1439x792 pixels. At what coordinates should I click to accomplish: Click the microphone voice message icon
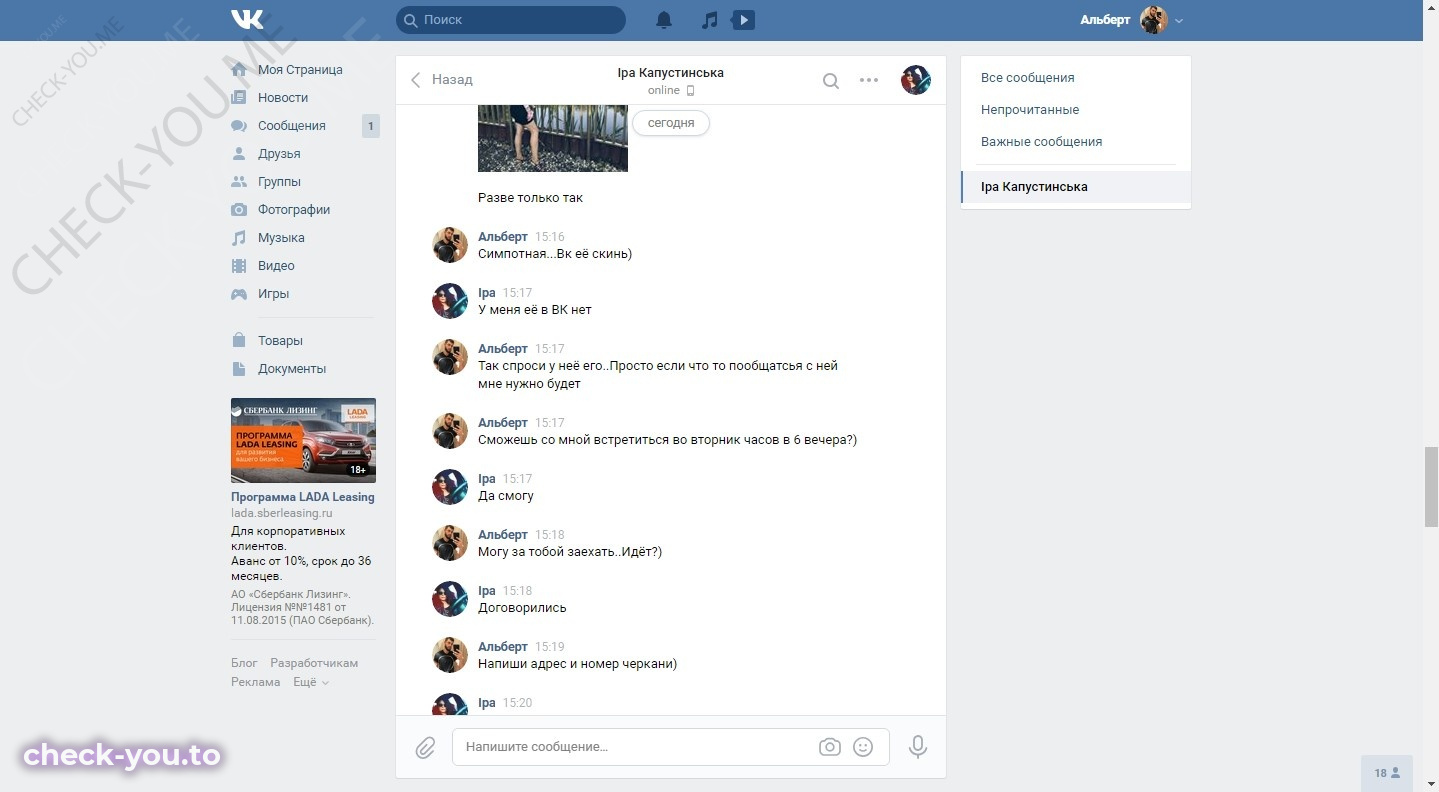(918, 747)
